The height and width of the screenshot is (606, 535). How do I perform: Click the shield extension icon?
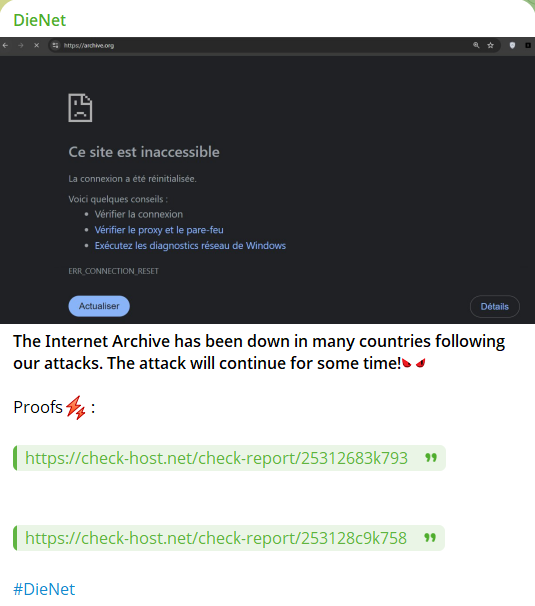point(512,46)
